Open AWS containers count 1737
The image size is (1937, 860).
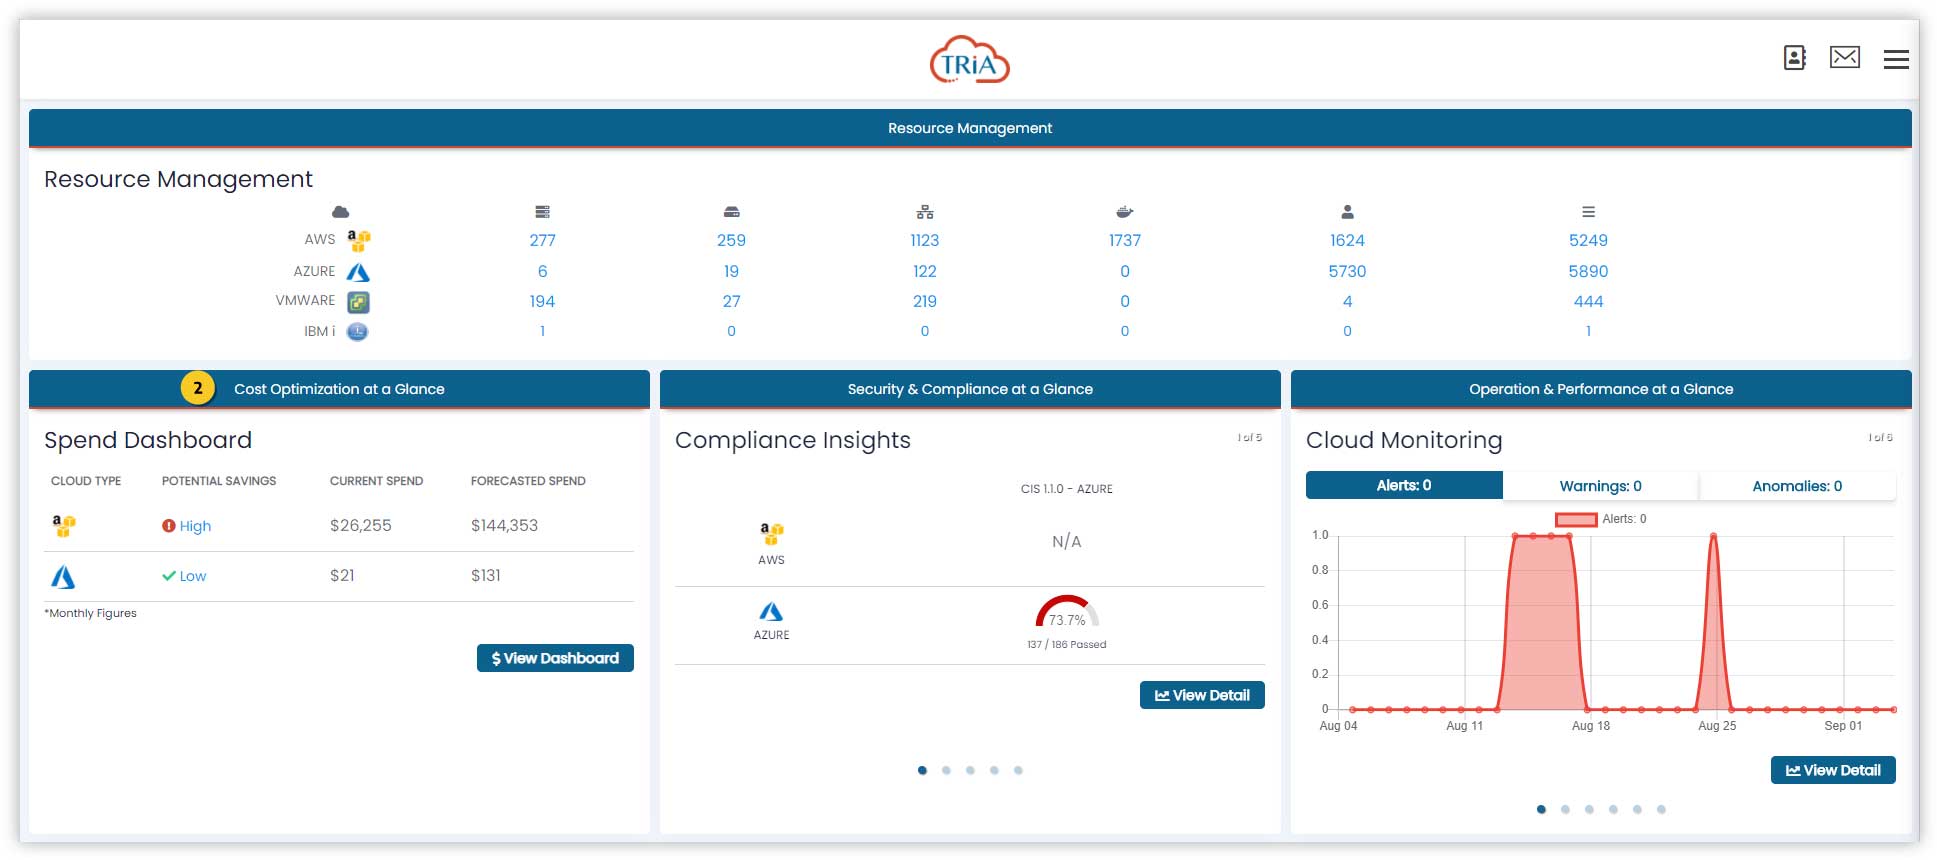click(1125, 240)
